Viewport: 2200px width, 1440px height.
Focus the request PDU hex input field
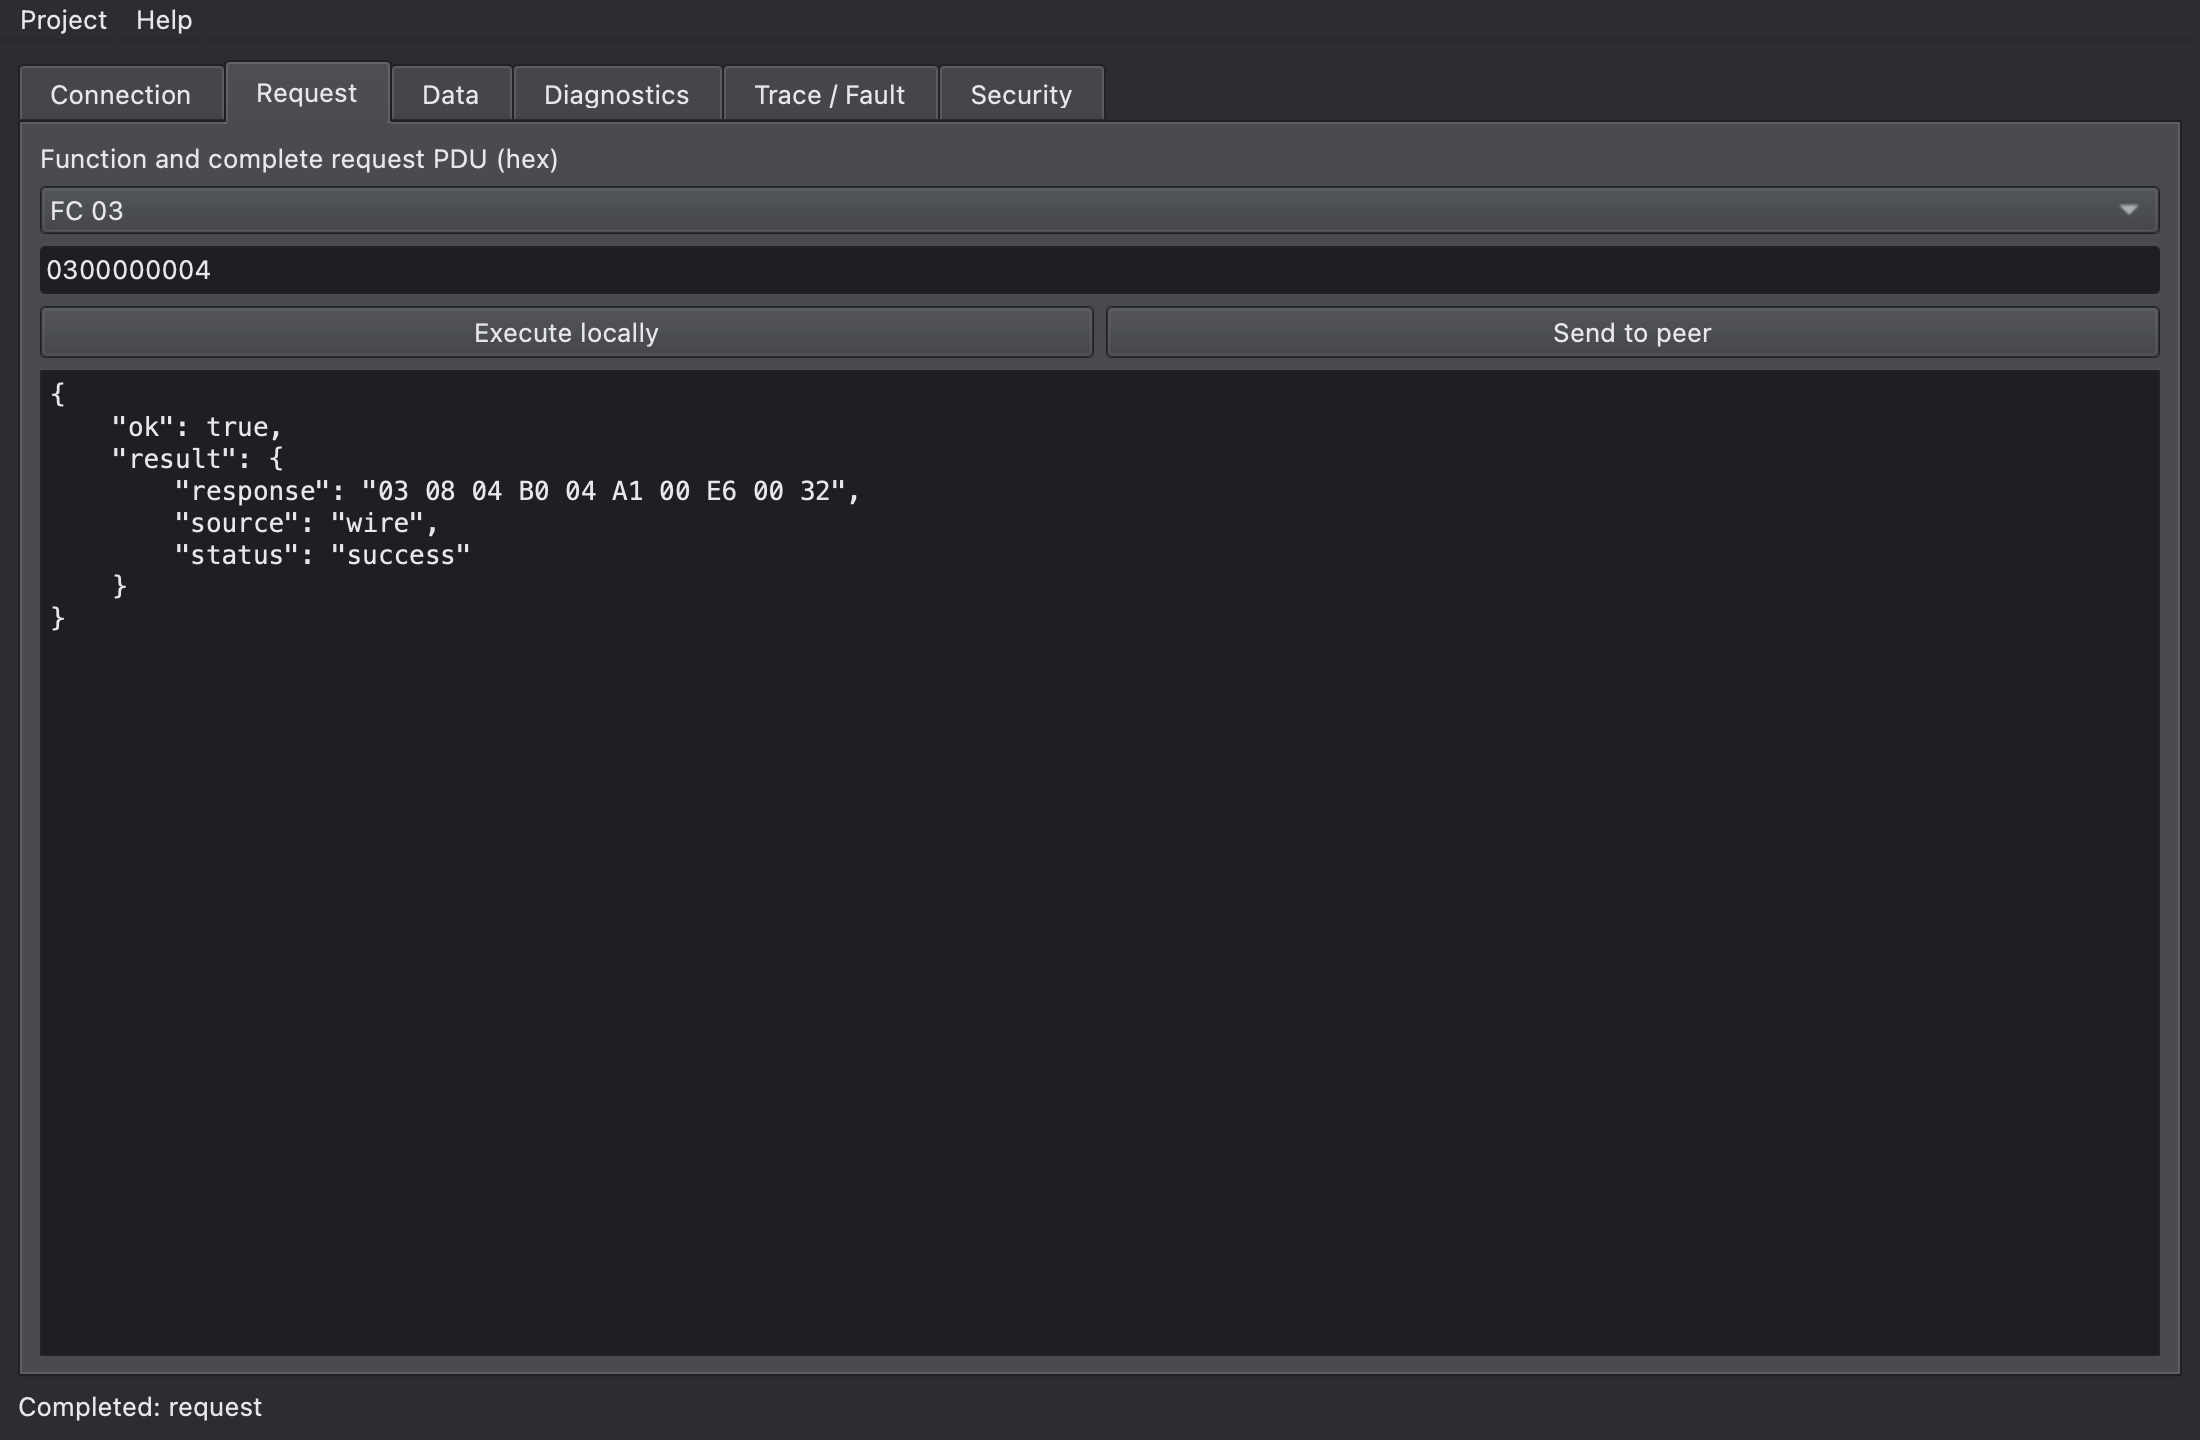(1099, 270)
